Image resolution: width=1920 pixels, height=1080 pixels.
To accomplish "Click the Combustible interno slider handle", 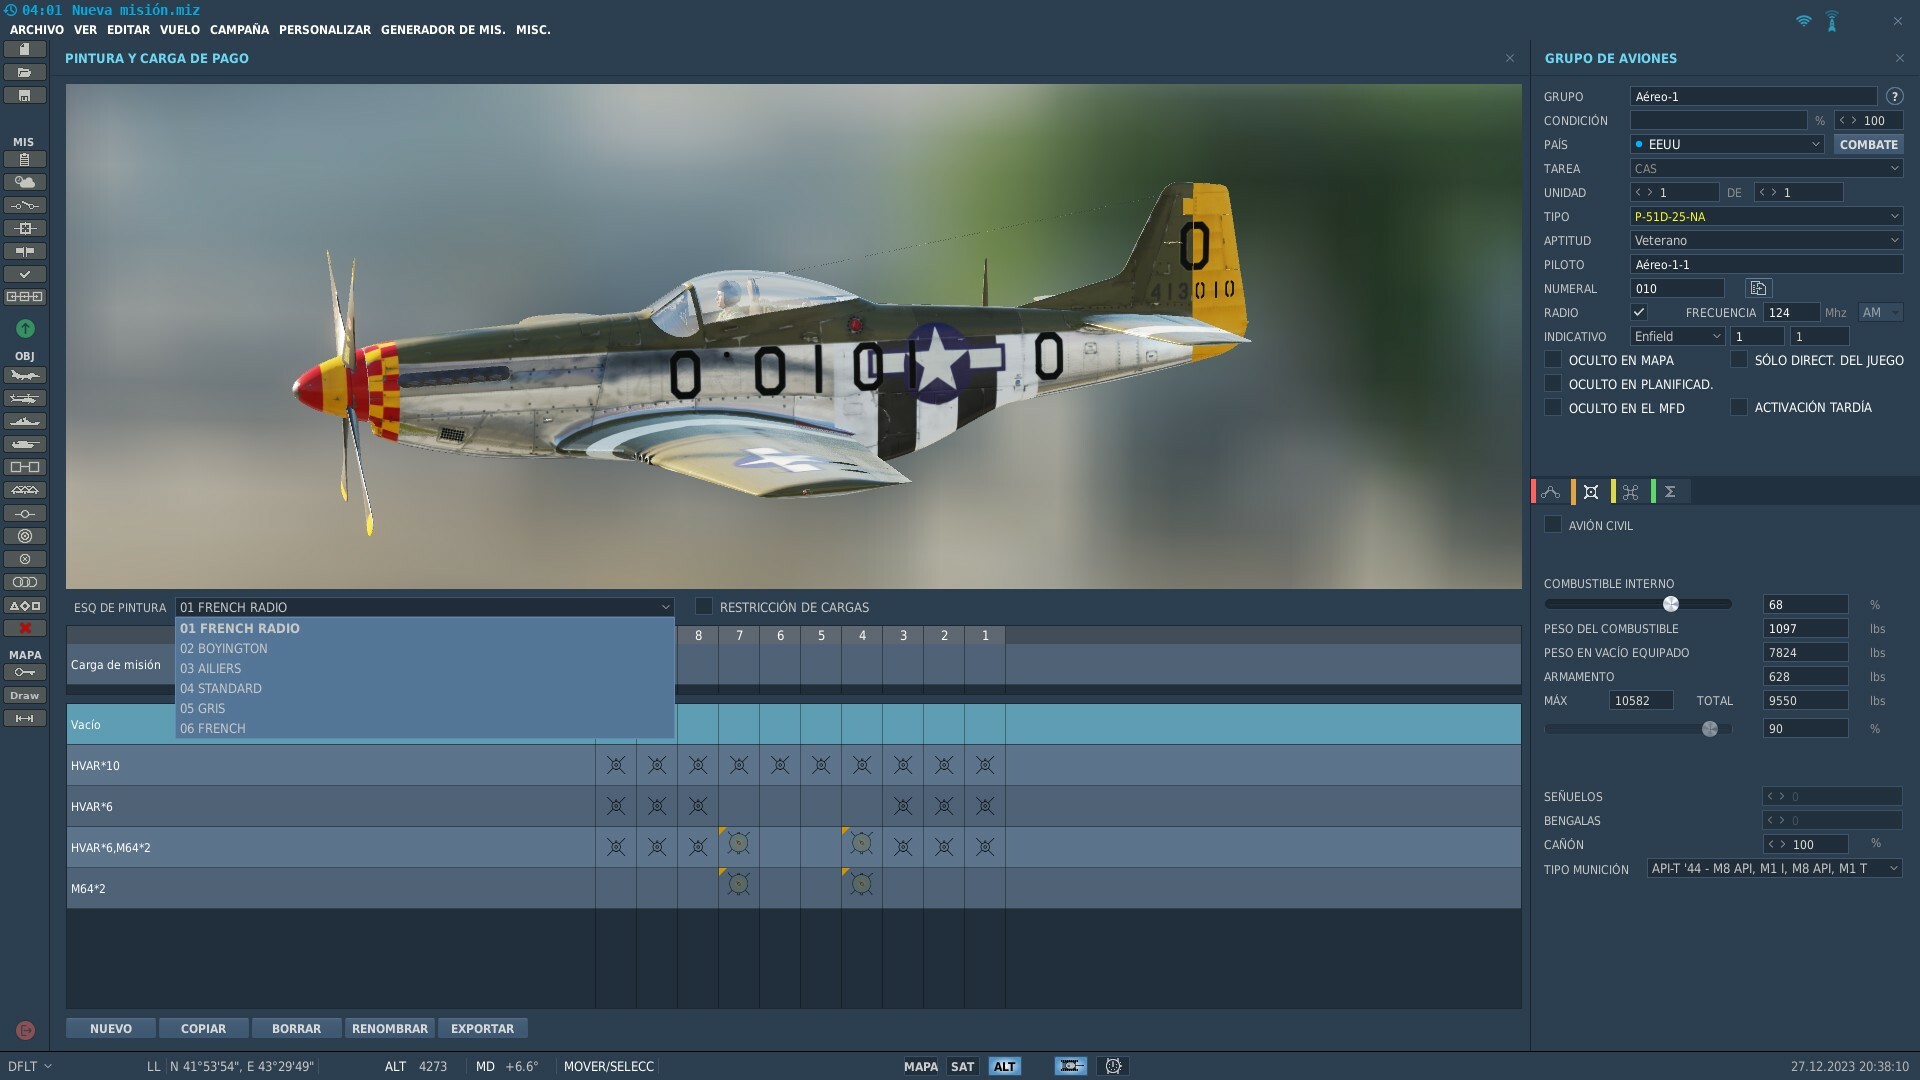I will [x=1671, y=604].
